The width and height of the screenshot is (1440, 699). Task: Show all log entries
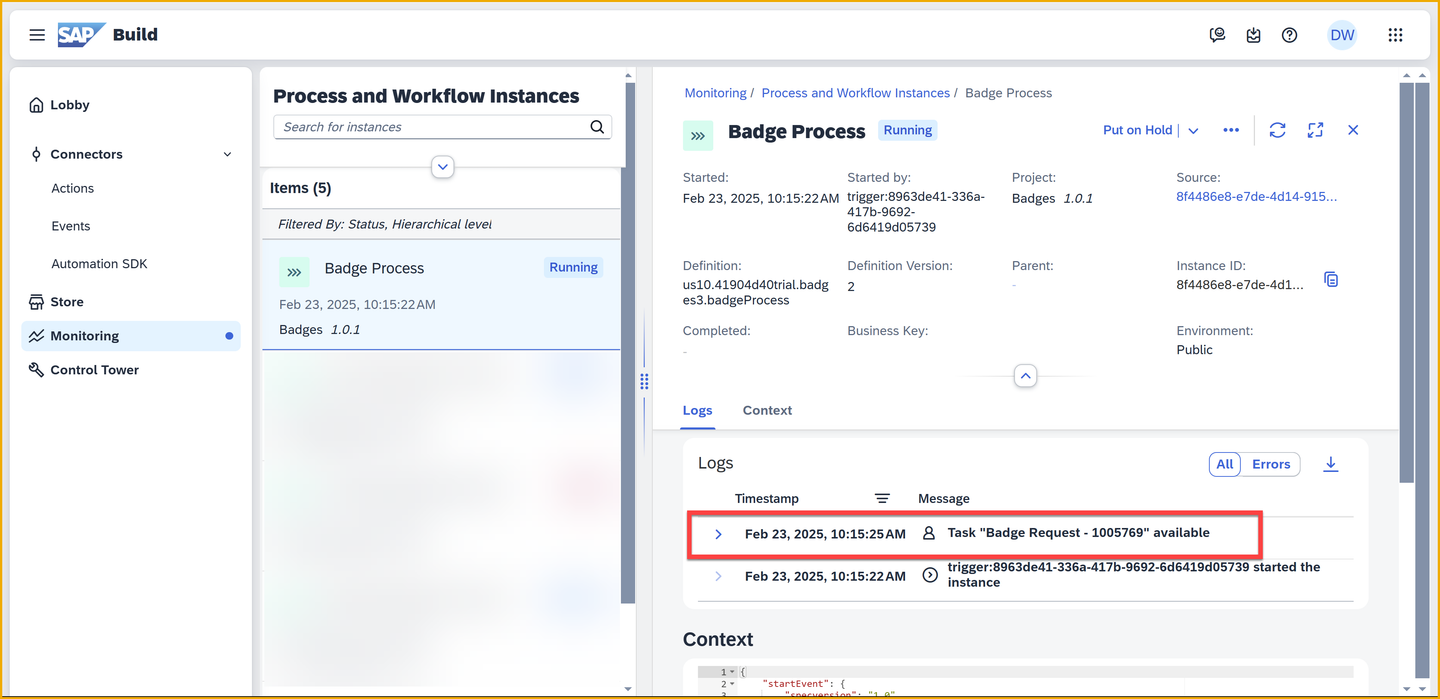(1225, 464)
